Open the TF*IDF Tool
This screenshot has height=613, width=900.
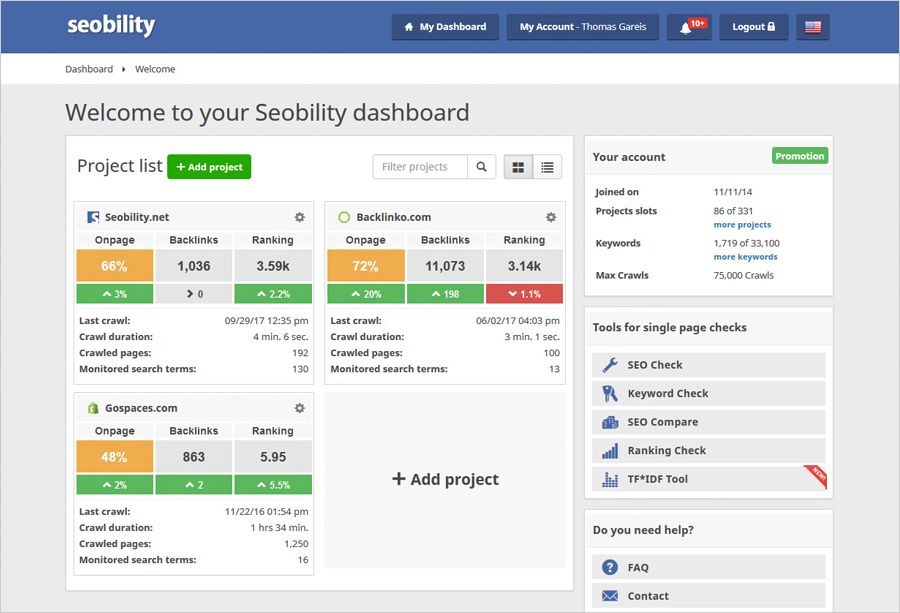coord(709,479)
